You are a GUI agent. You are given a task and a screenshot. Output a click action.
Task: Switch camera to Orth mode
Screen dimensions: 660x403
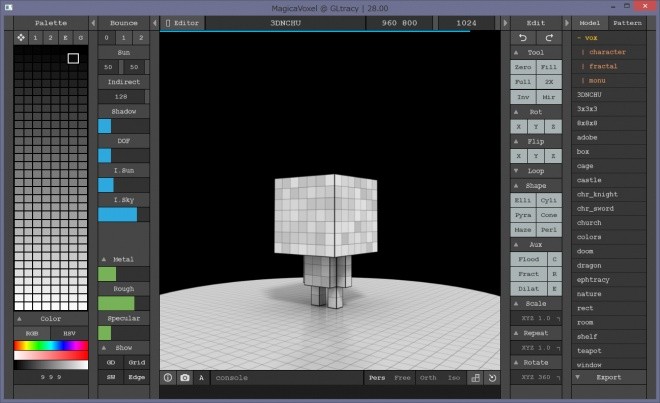tap(428, 378)
